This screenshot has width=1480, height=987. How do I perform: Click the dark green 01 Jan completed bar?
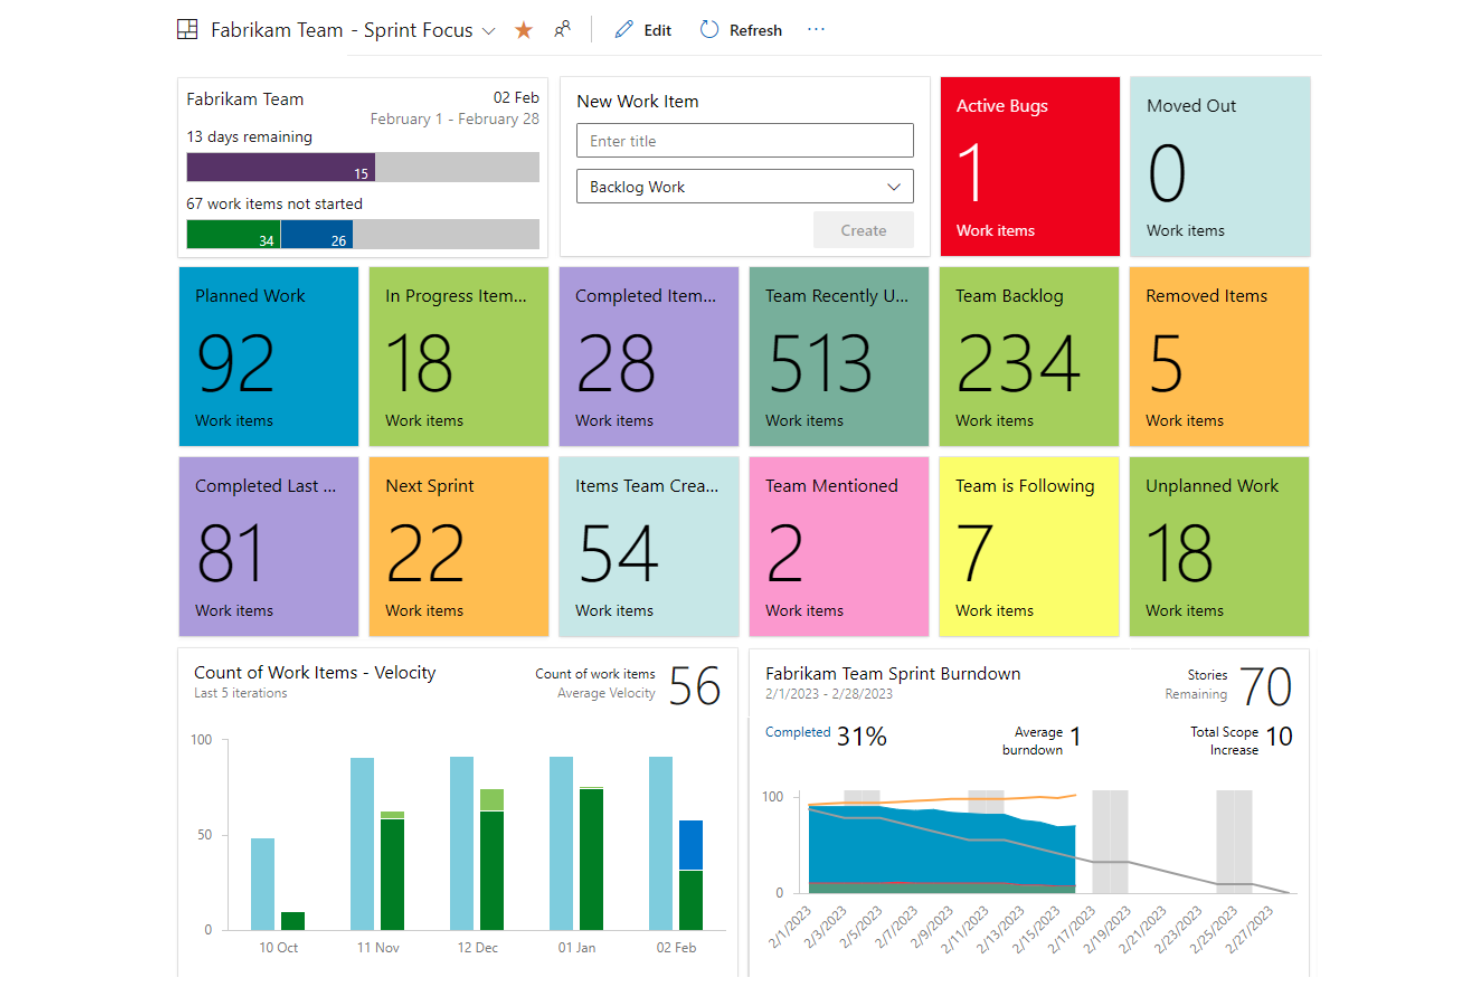(591, 859)
